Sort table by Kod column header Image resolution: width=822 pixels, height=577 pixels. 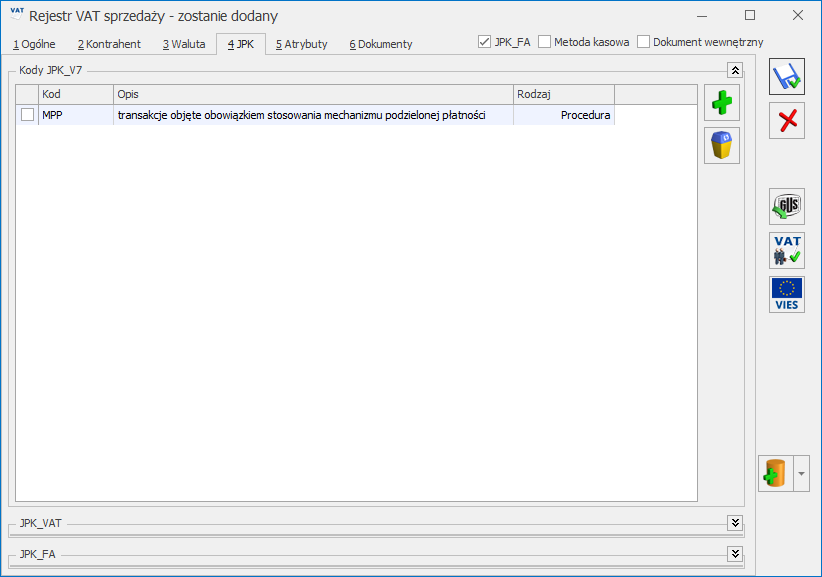tap(75, 93)
